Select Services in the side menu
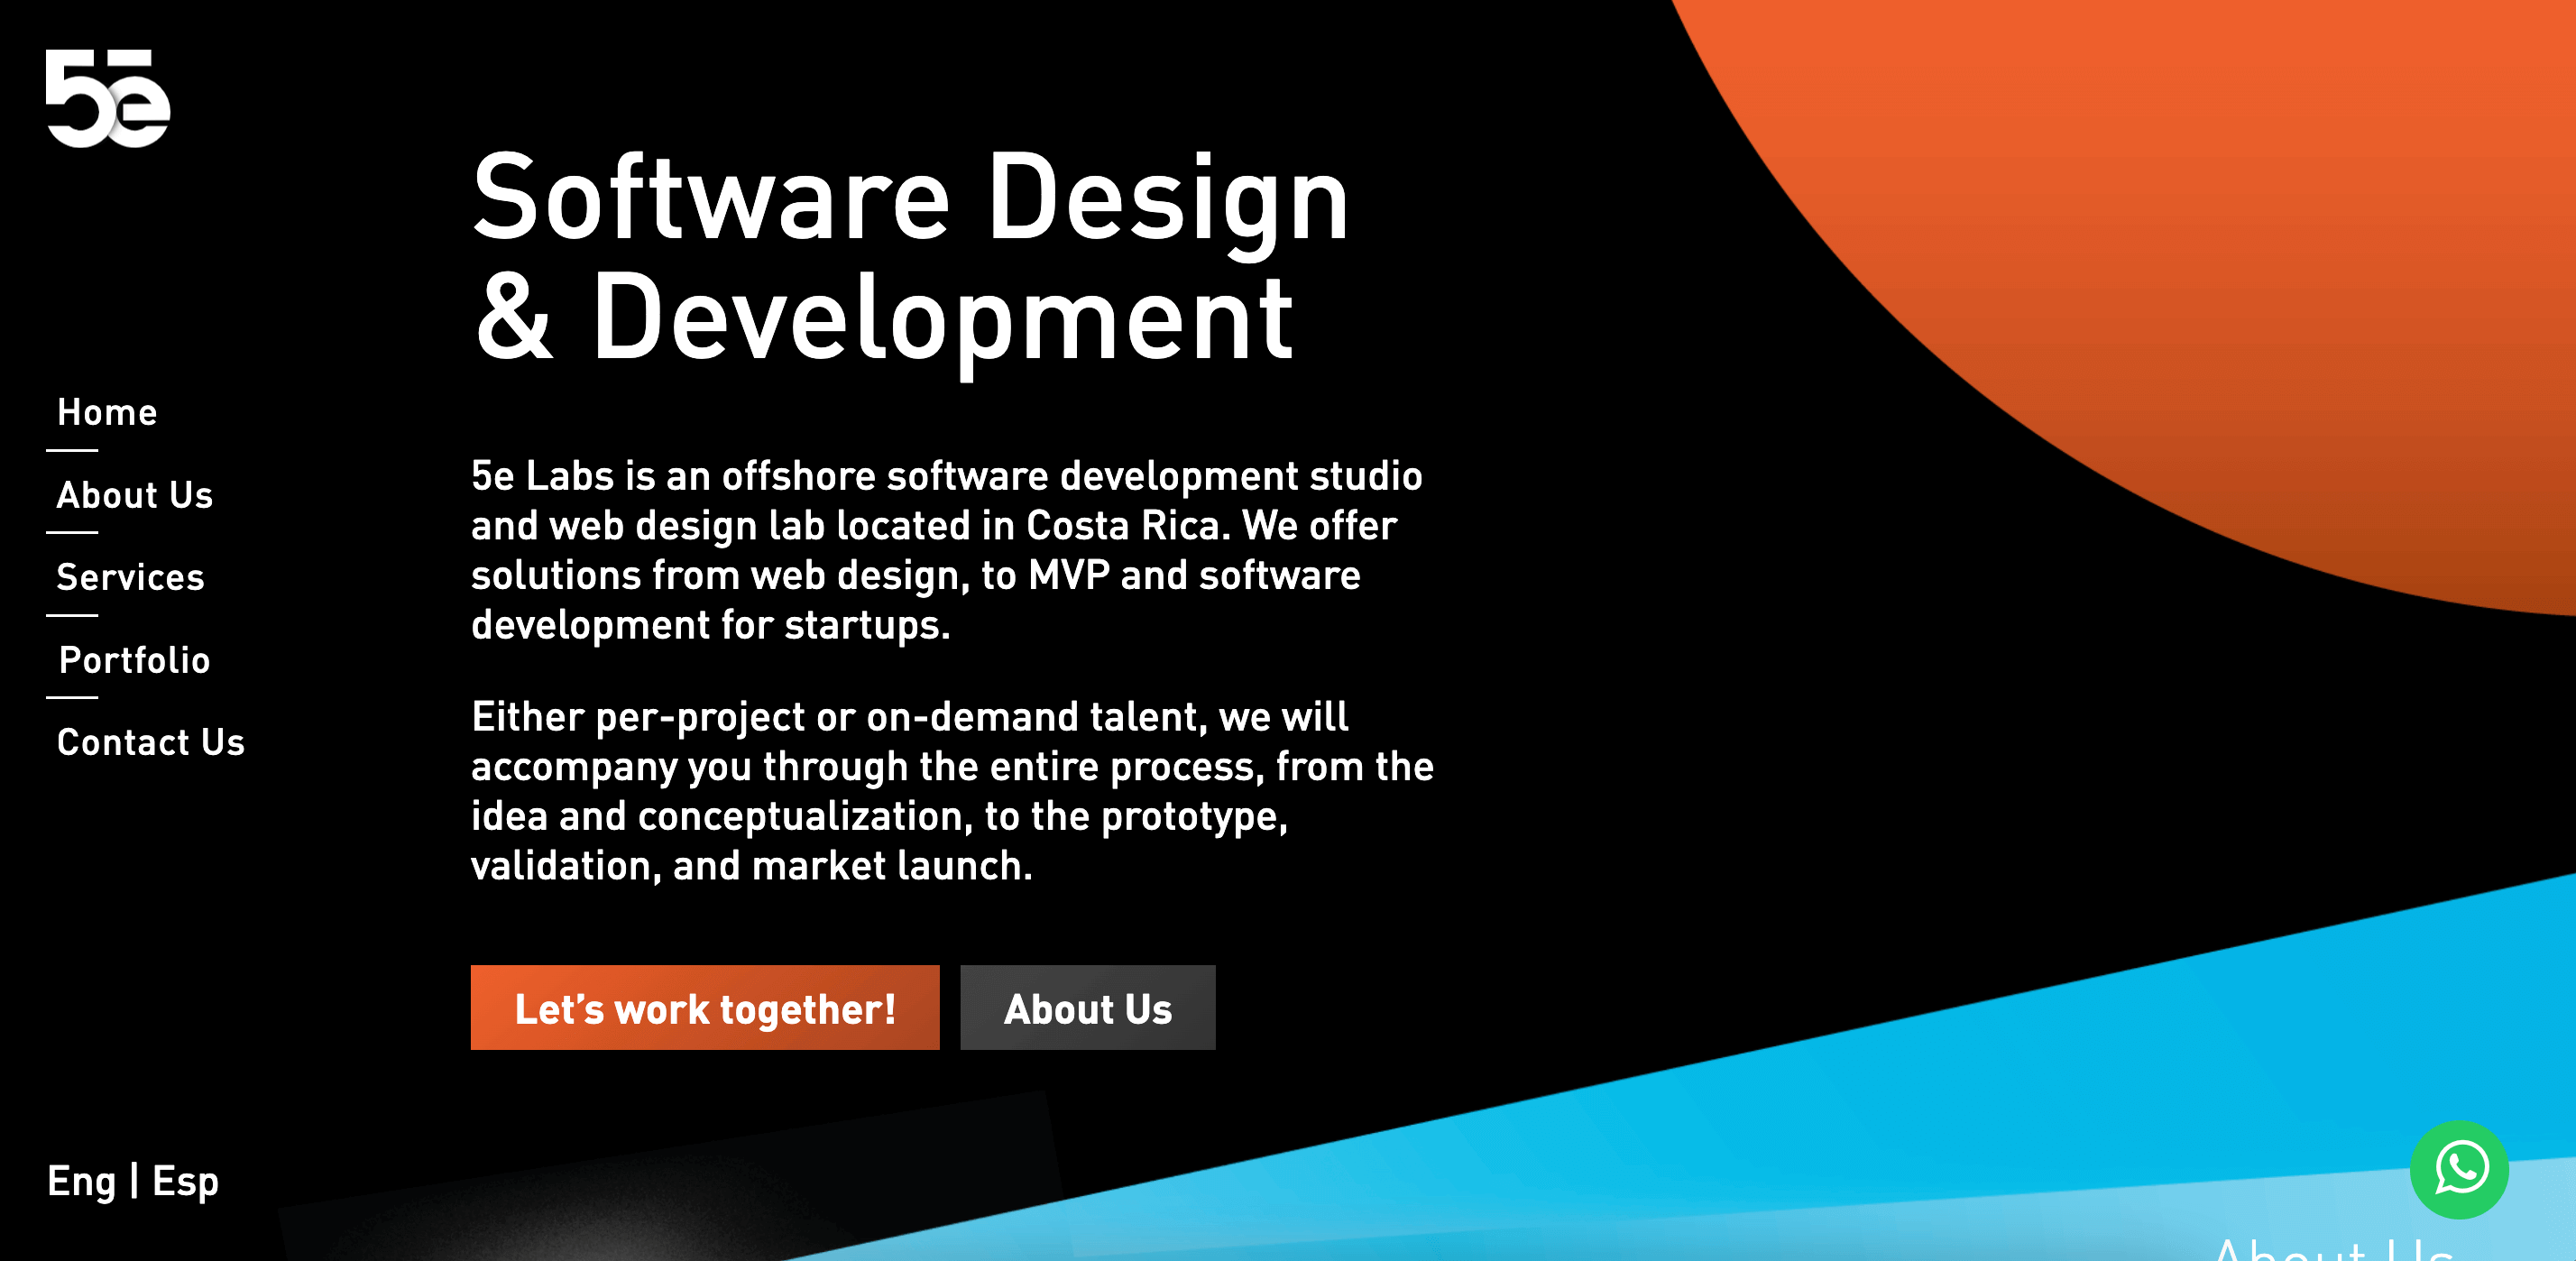Image resolution: width=2576 pixels, height=1261 pixels. coord(131,577)
